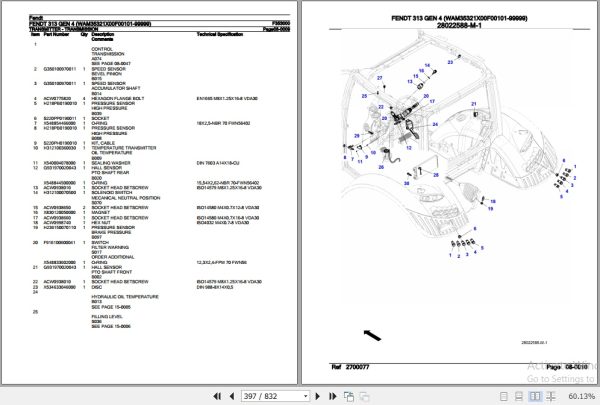Click the previous view icon

(x=349, y=396)
